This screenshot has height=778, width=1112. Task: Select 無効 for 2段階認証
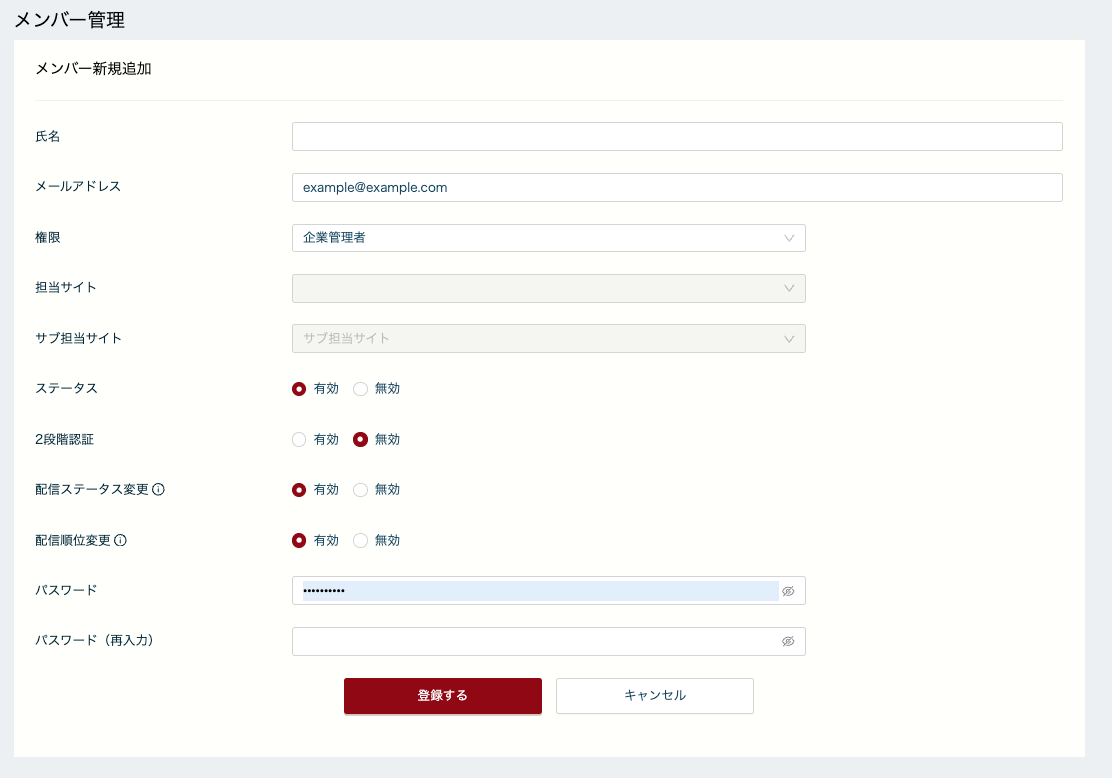tap(360, 440)
